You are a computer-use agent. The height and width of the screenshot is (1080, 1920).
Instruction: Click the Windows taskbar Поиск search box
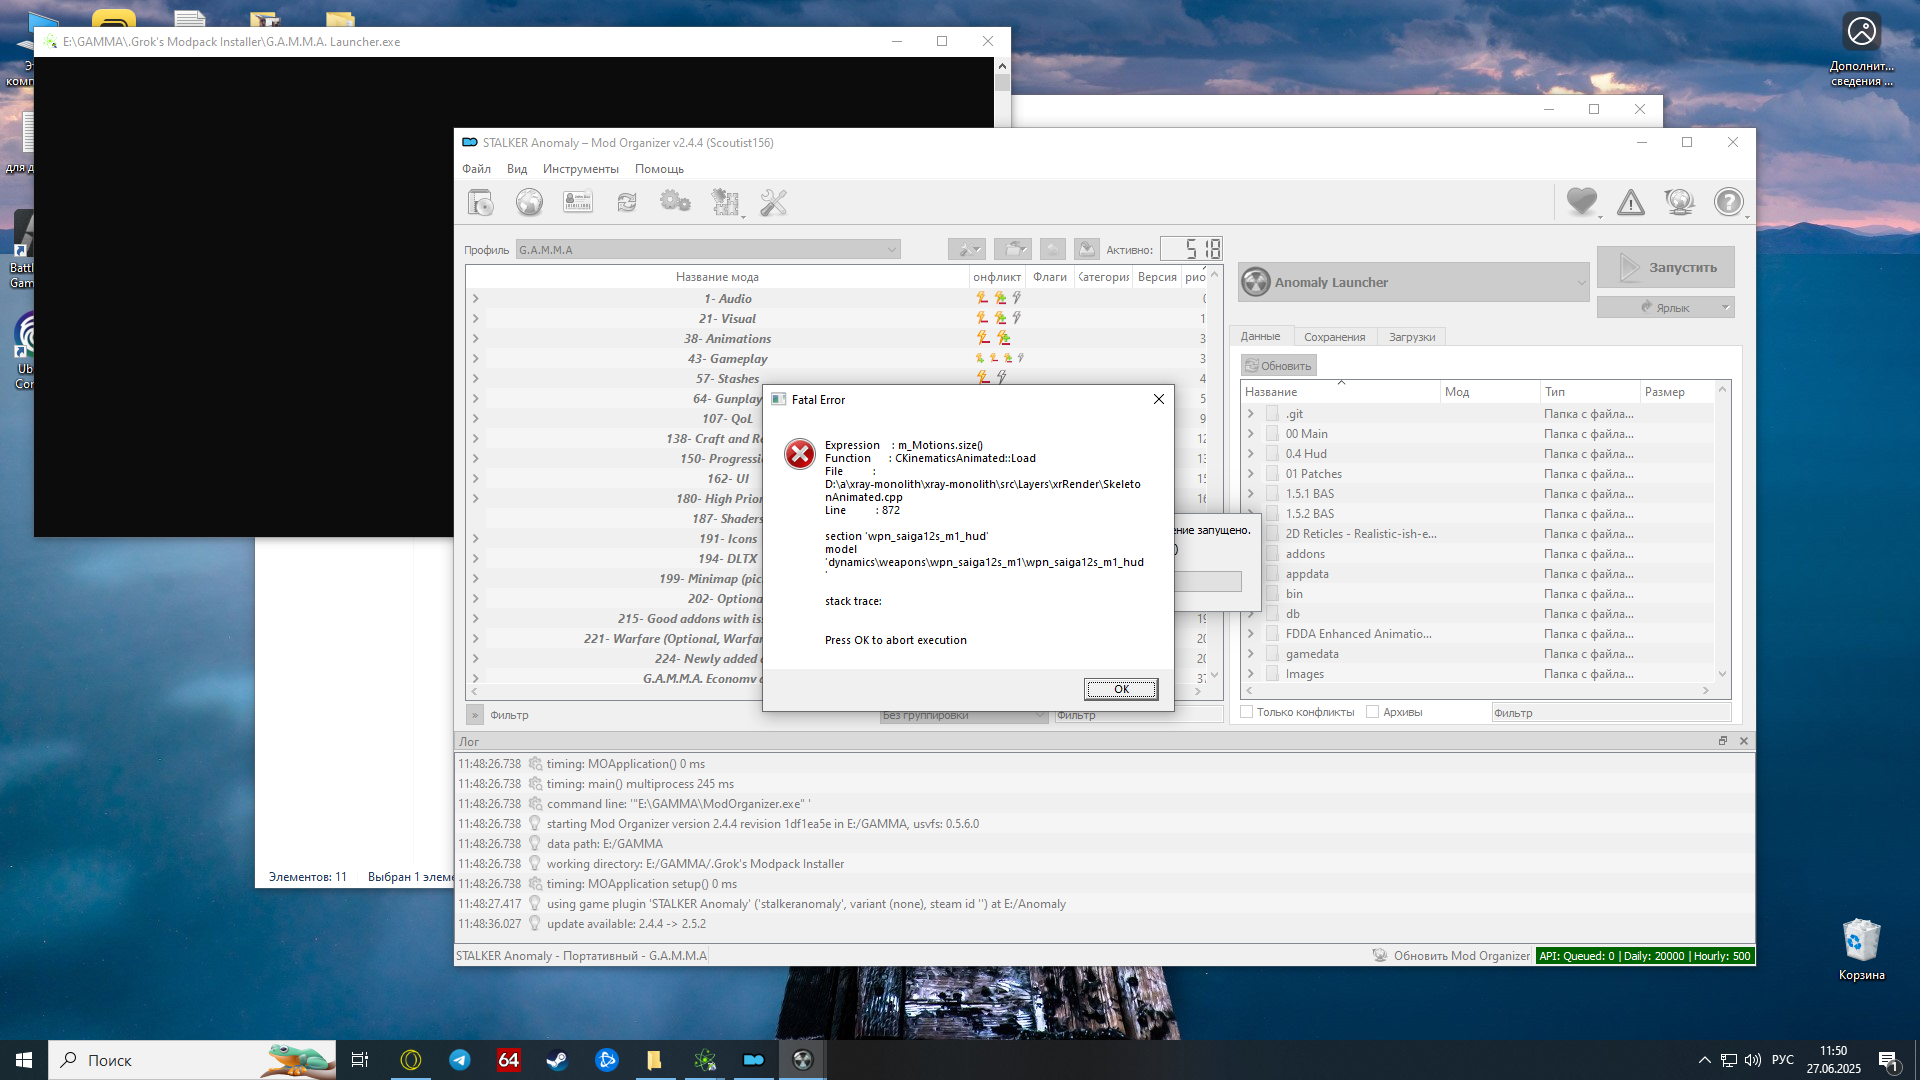[x=192, y=1060]
